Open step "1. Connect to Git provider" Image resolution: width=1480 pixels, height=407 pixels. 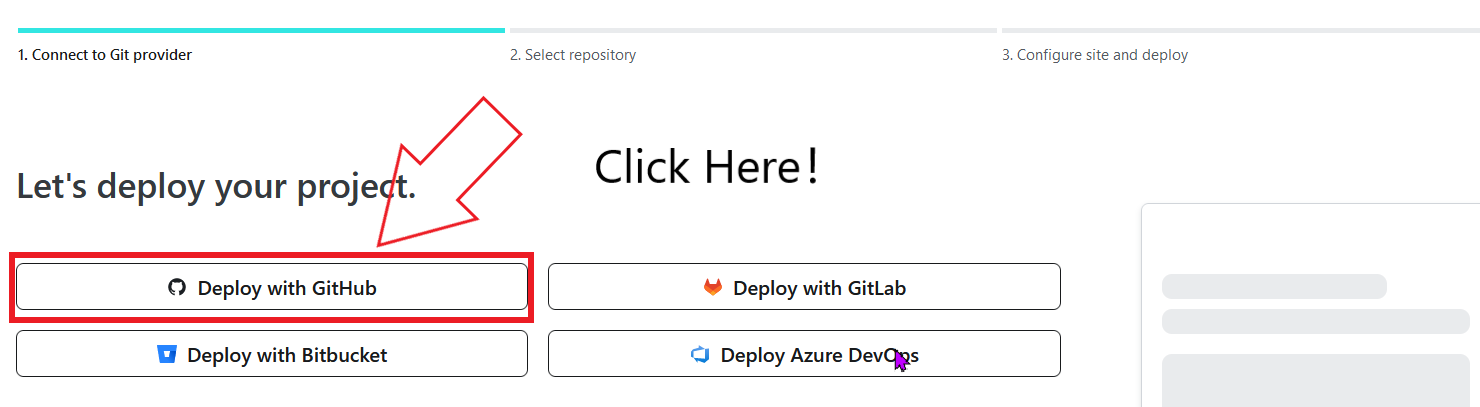(105, 55)
